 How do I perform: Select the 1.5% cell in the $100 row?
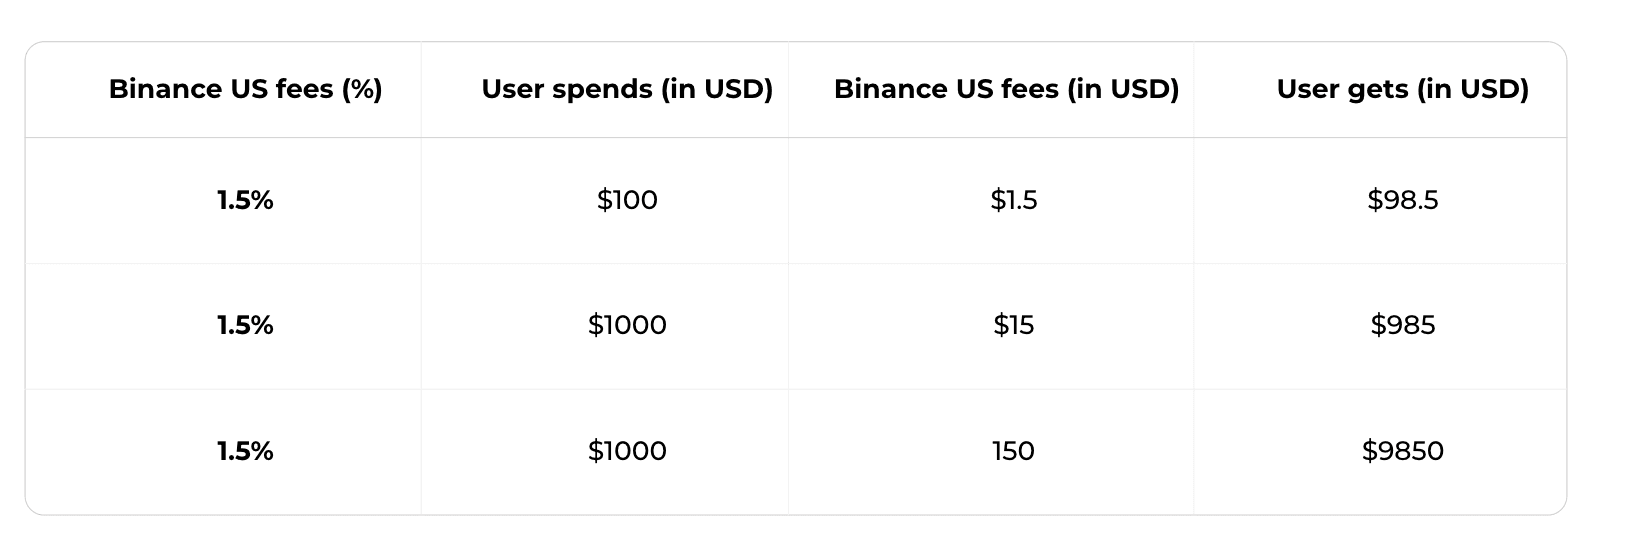click(x=245, y=200)
